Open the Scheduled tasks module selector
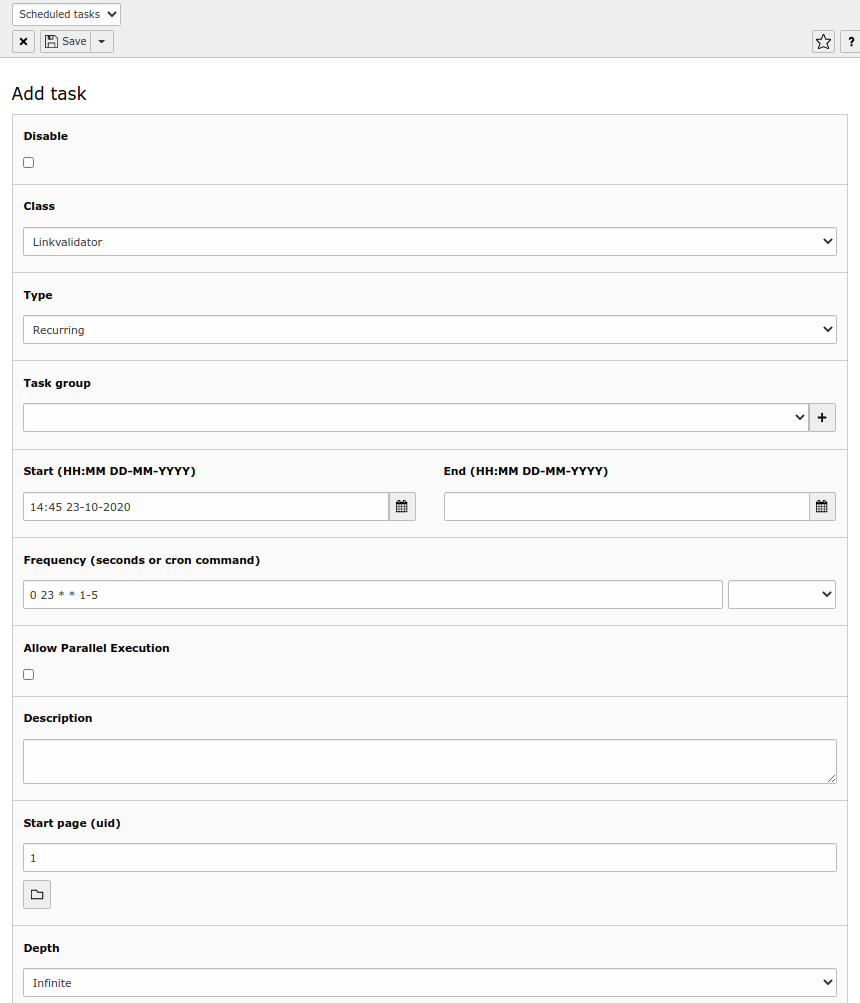Screen dimensions: 860x1003 pyautogui.click(x=66, y=14)
